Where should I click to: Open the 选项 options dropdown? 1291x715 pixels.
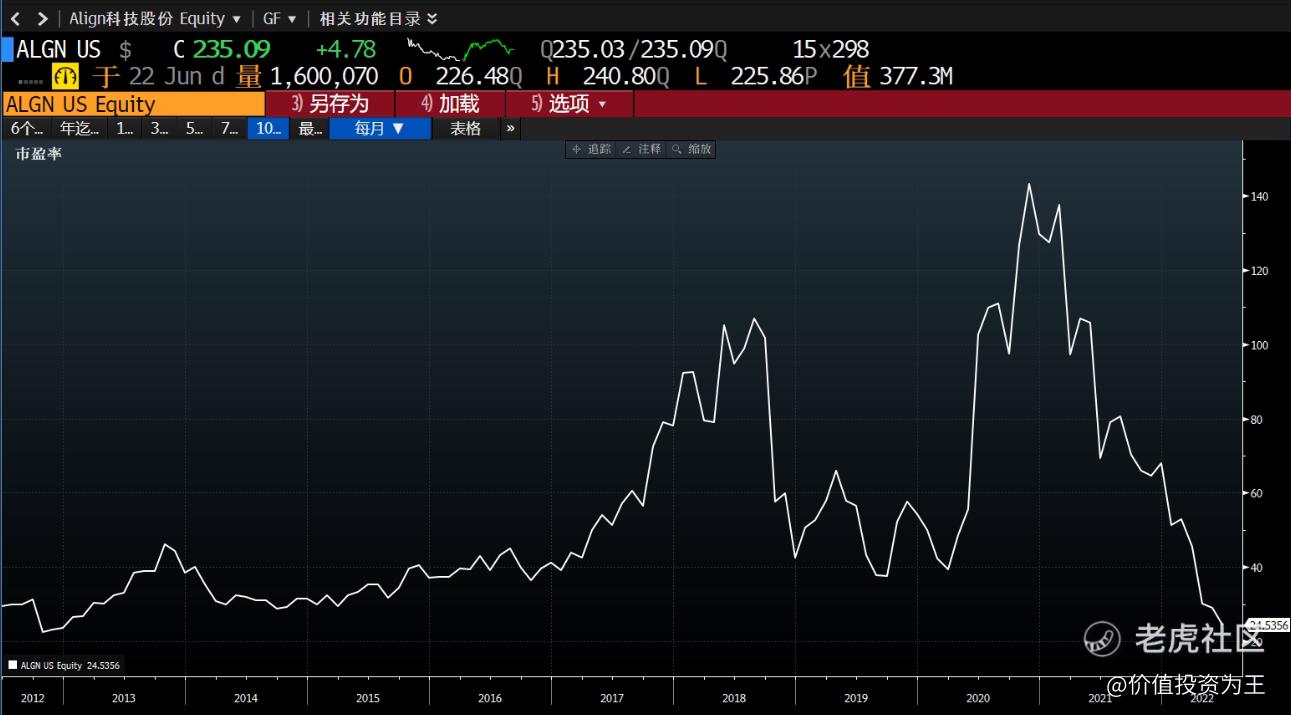click(569, 104)
